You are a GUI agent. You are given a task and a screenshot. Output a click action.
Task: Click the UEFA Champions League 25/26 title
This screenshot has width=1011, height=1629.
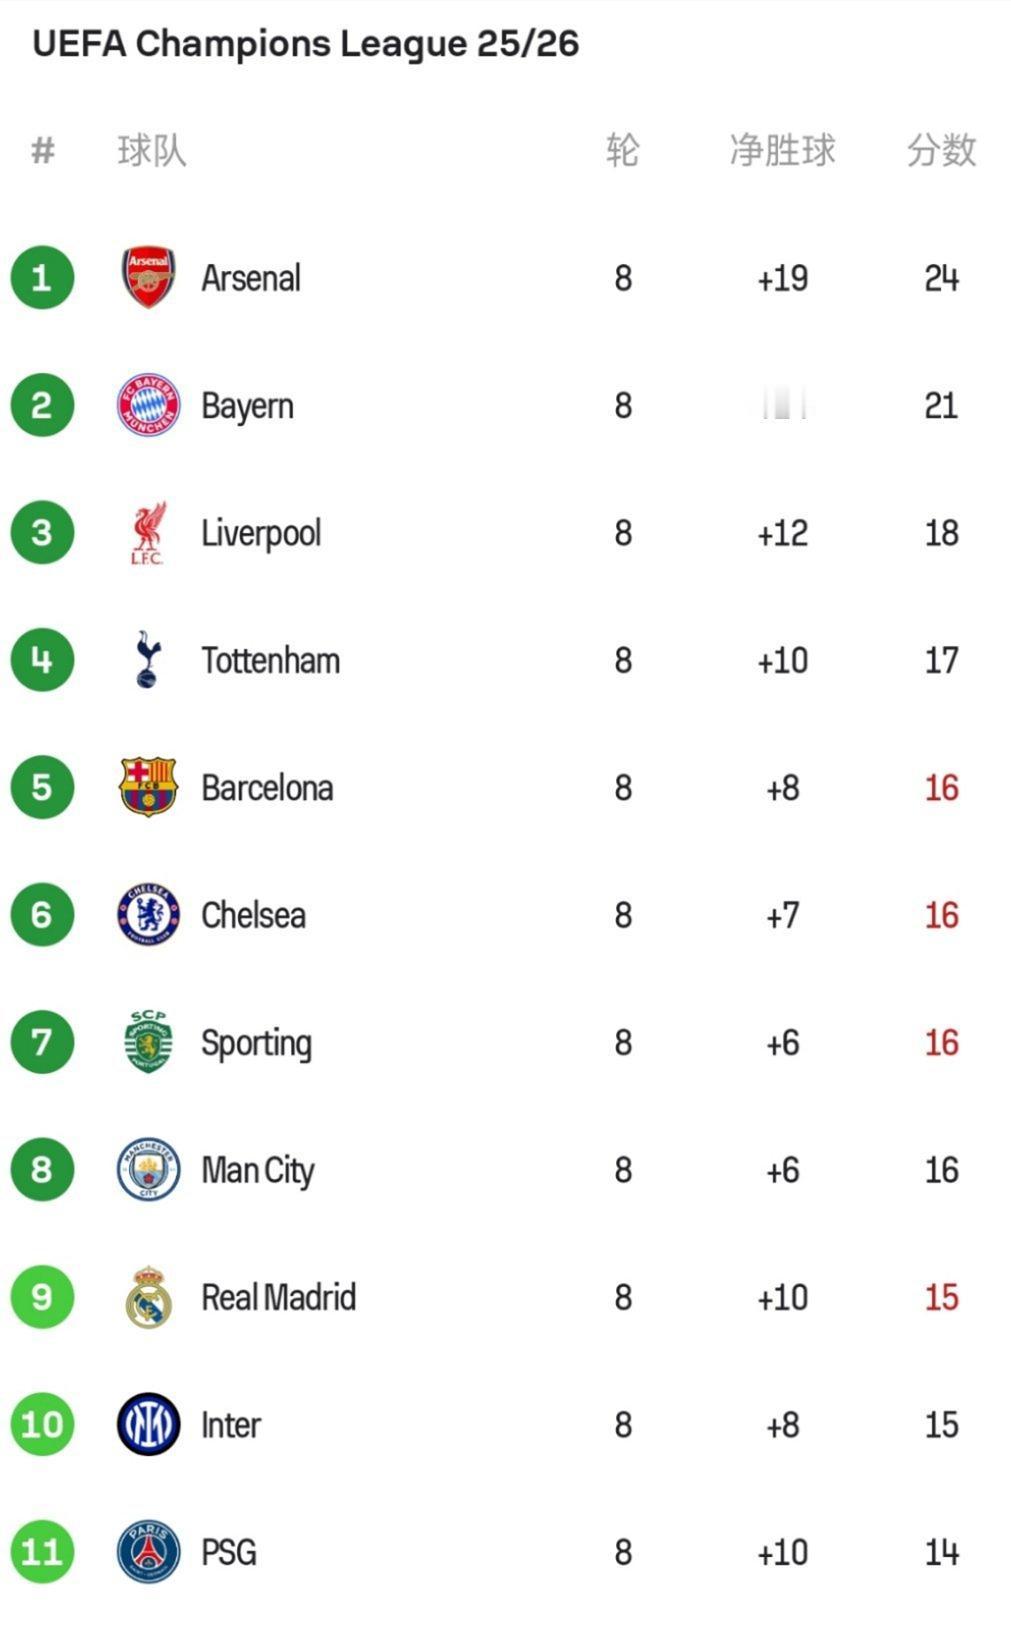point(306,44)
